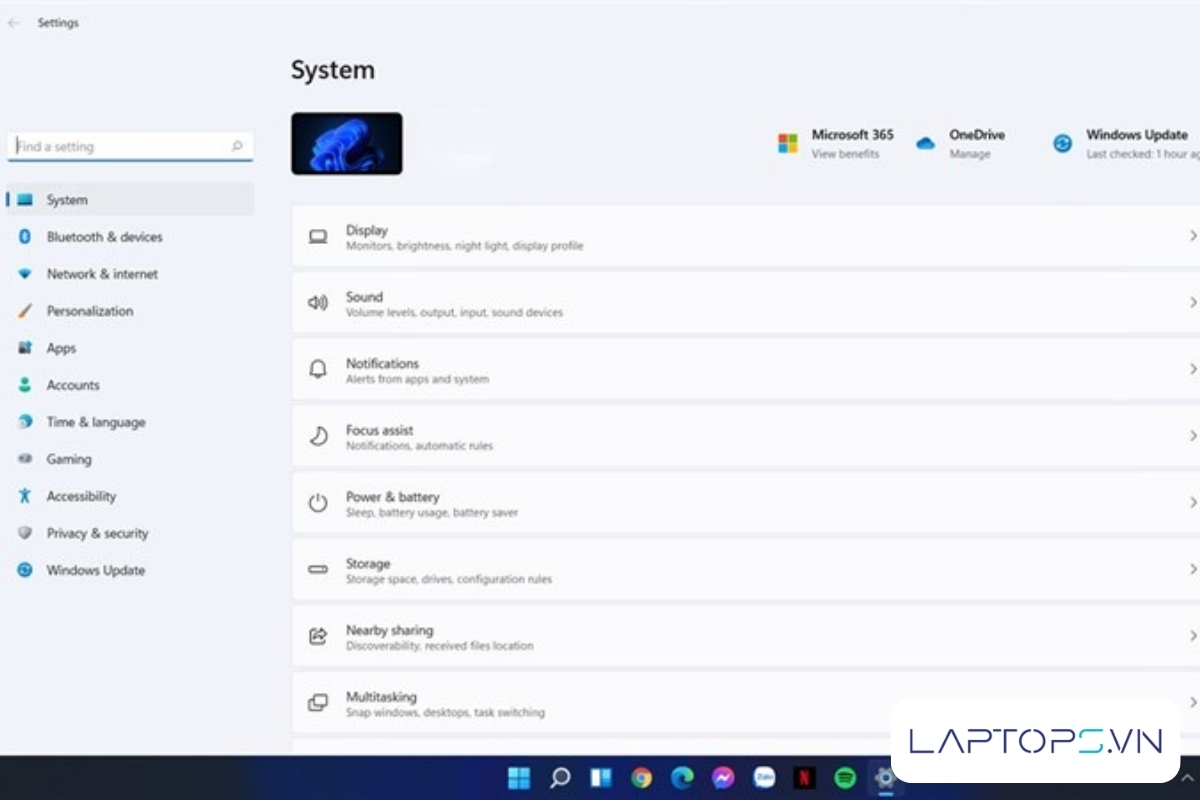Click the Power & battery icon
The image size is (1200, 800).
coord(318,503)
